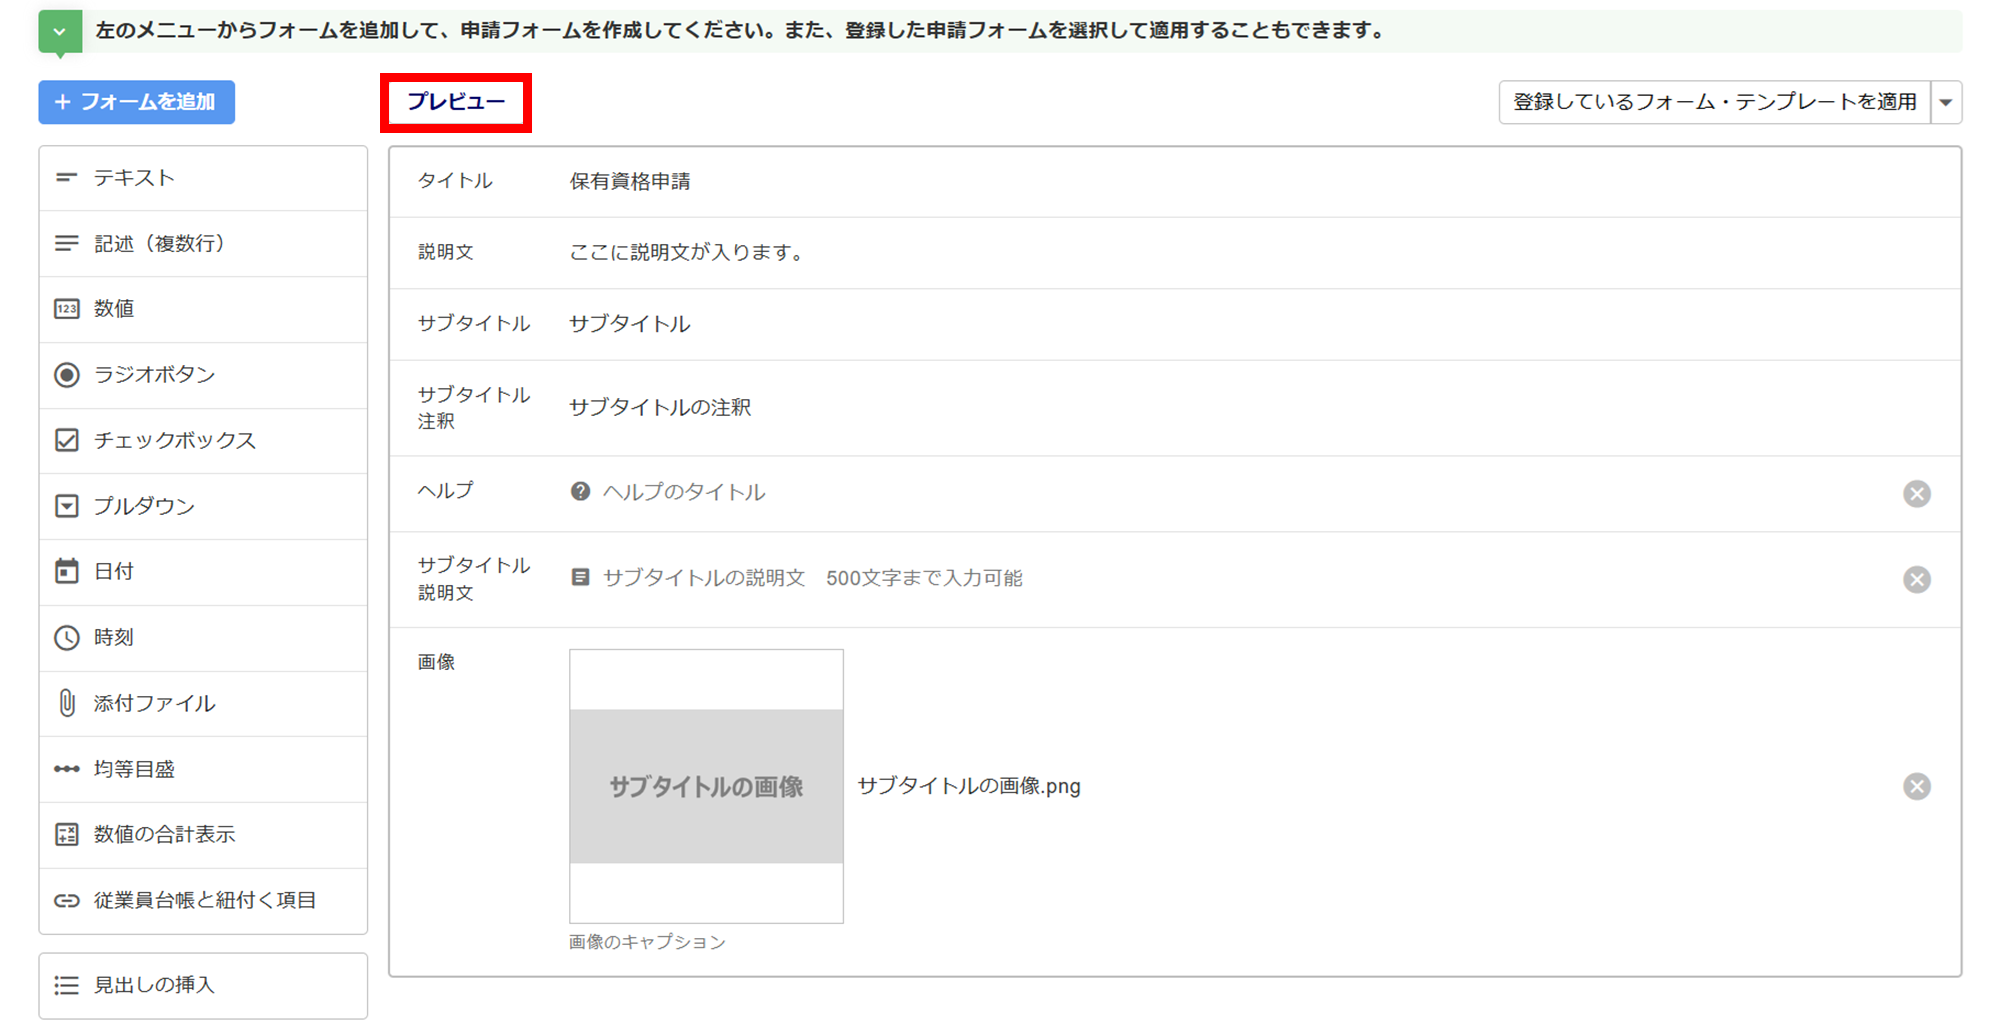Add a チェックボックス form item
The image size is (2000, 1035).
click(x=203, y=440)
